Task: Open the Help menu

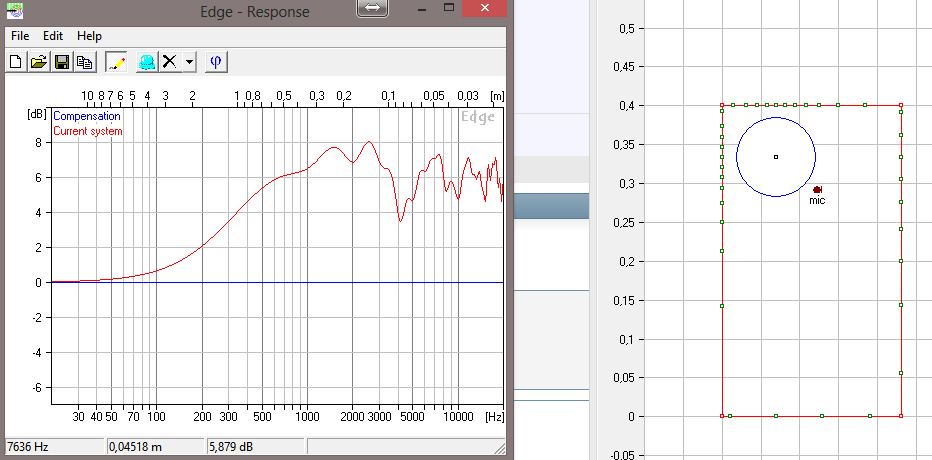Action: pyautogui.click(x=89, y=36)
